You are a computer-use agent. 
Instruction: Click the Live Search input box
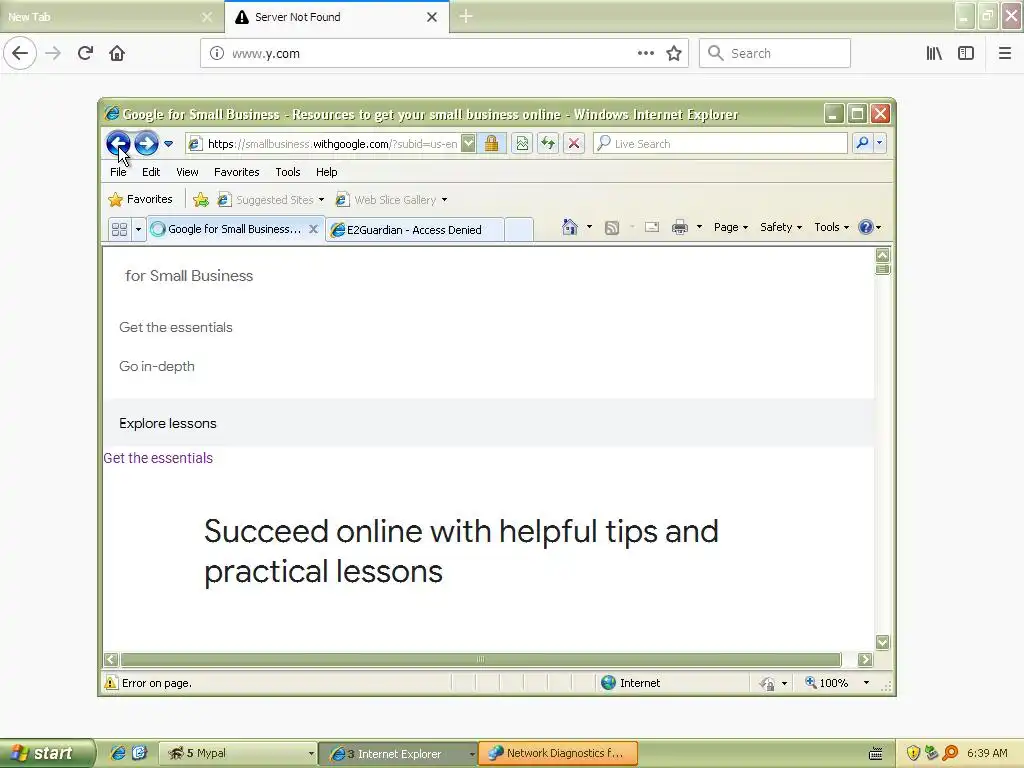pyautogui.click(x=720, y=143)
